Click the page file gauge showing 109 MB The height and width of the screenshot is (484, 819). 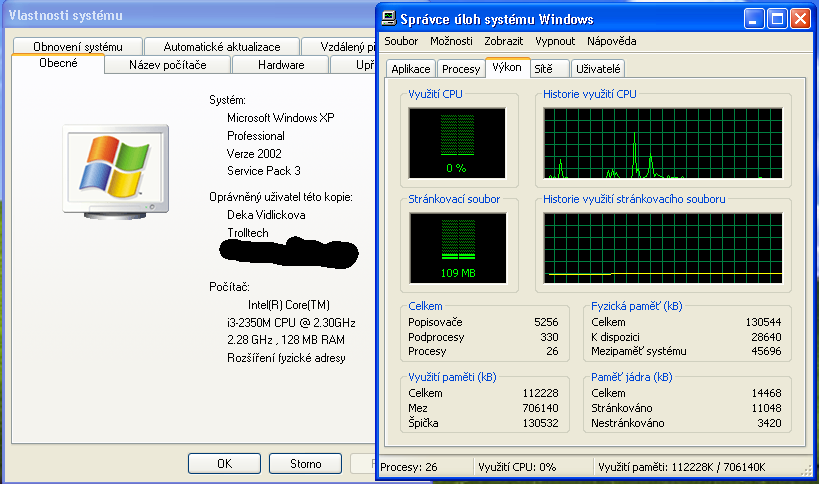458,248
